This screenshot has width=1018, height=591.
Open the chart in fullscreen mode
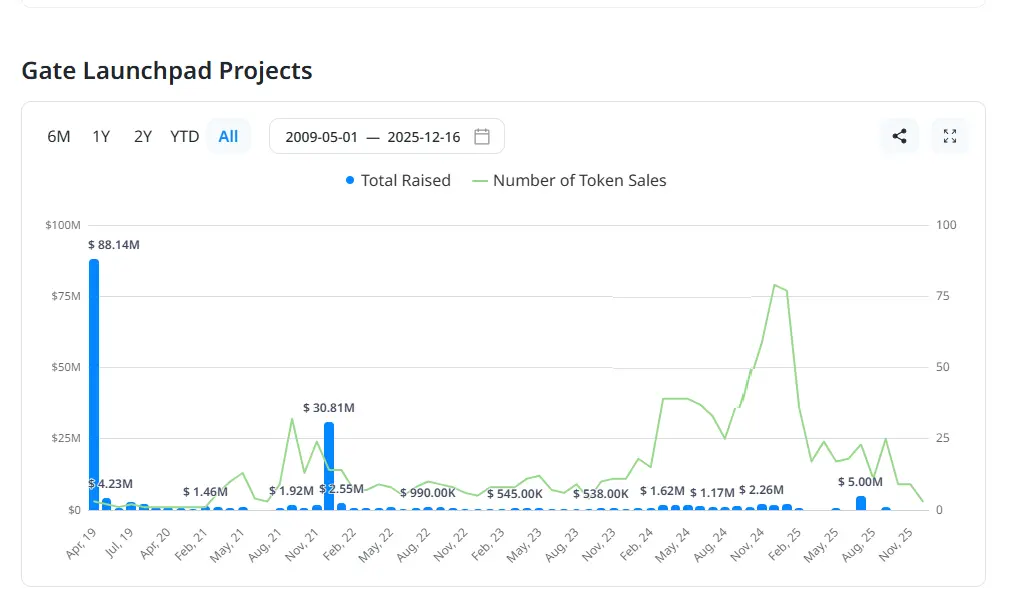tap(950, 136)
